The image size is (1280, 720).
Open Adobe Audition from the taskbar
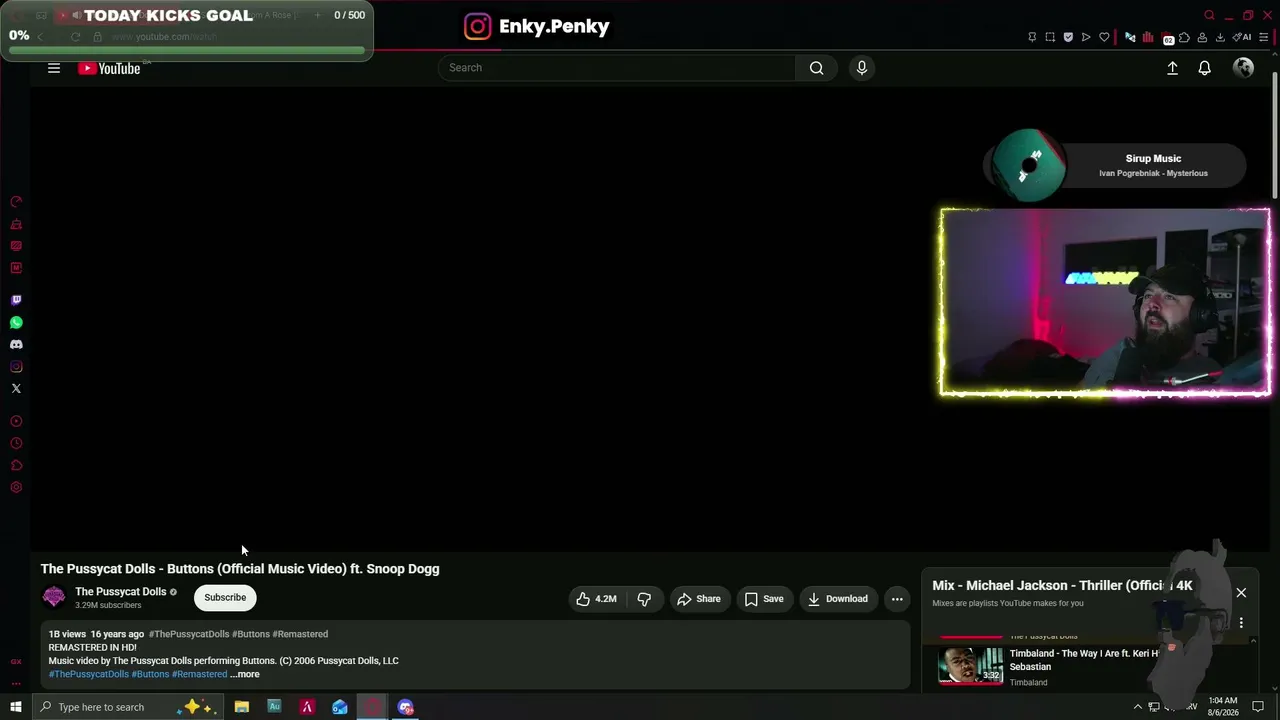click(274, 707)
